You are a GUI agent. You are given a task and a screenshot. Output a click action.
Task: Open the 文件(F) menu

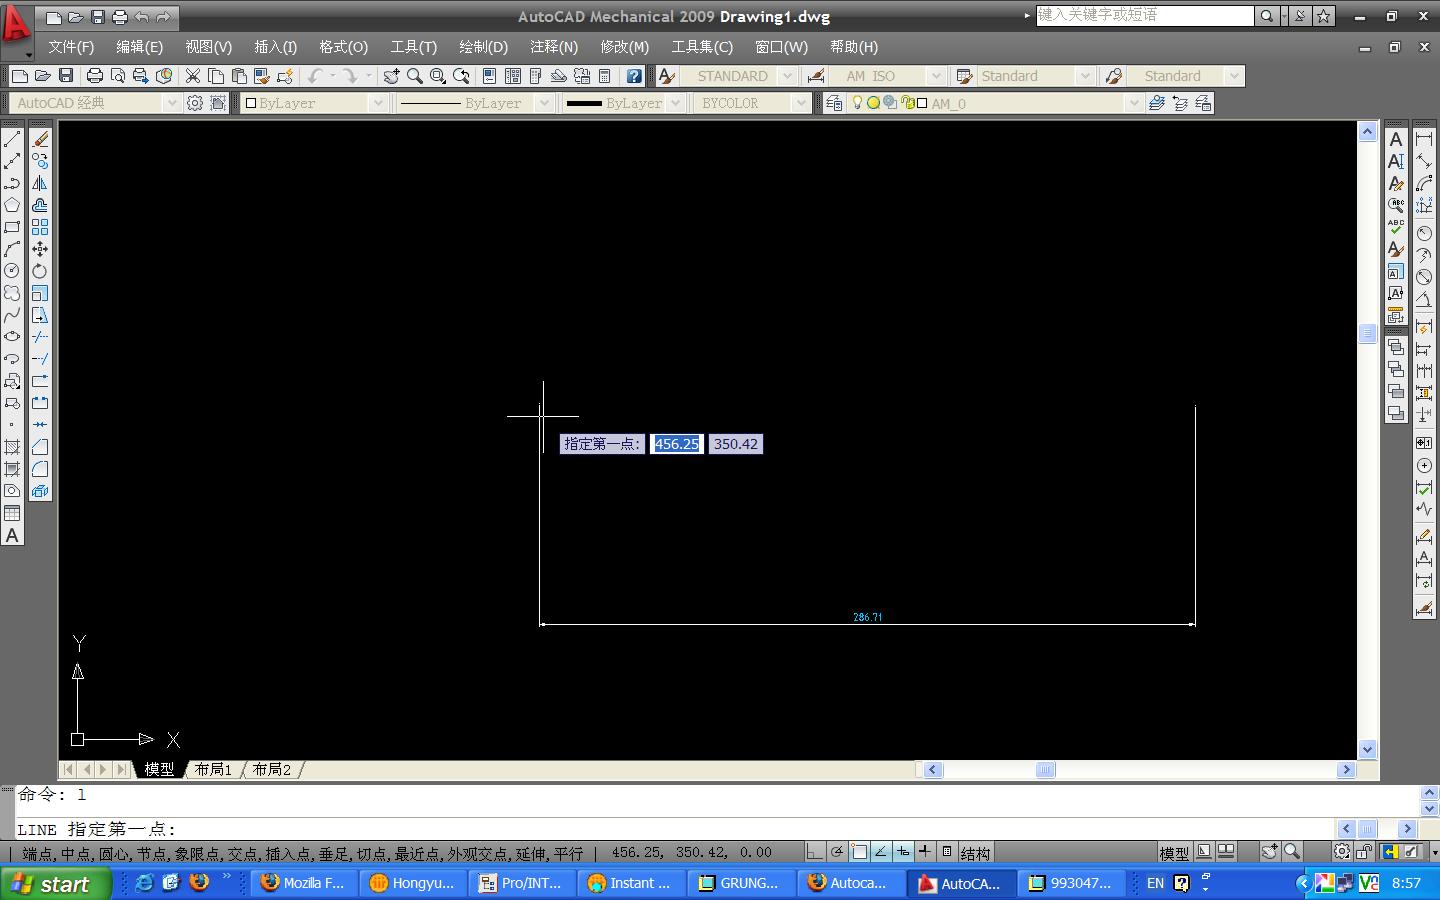tap(71, 47)
